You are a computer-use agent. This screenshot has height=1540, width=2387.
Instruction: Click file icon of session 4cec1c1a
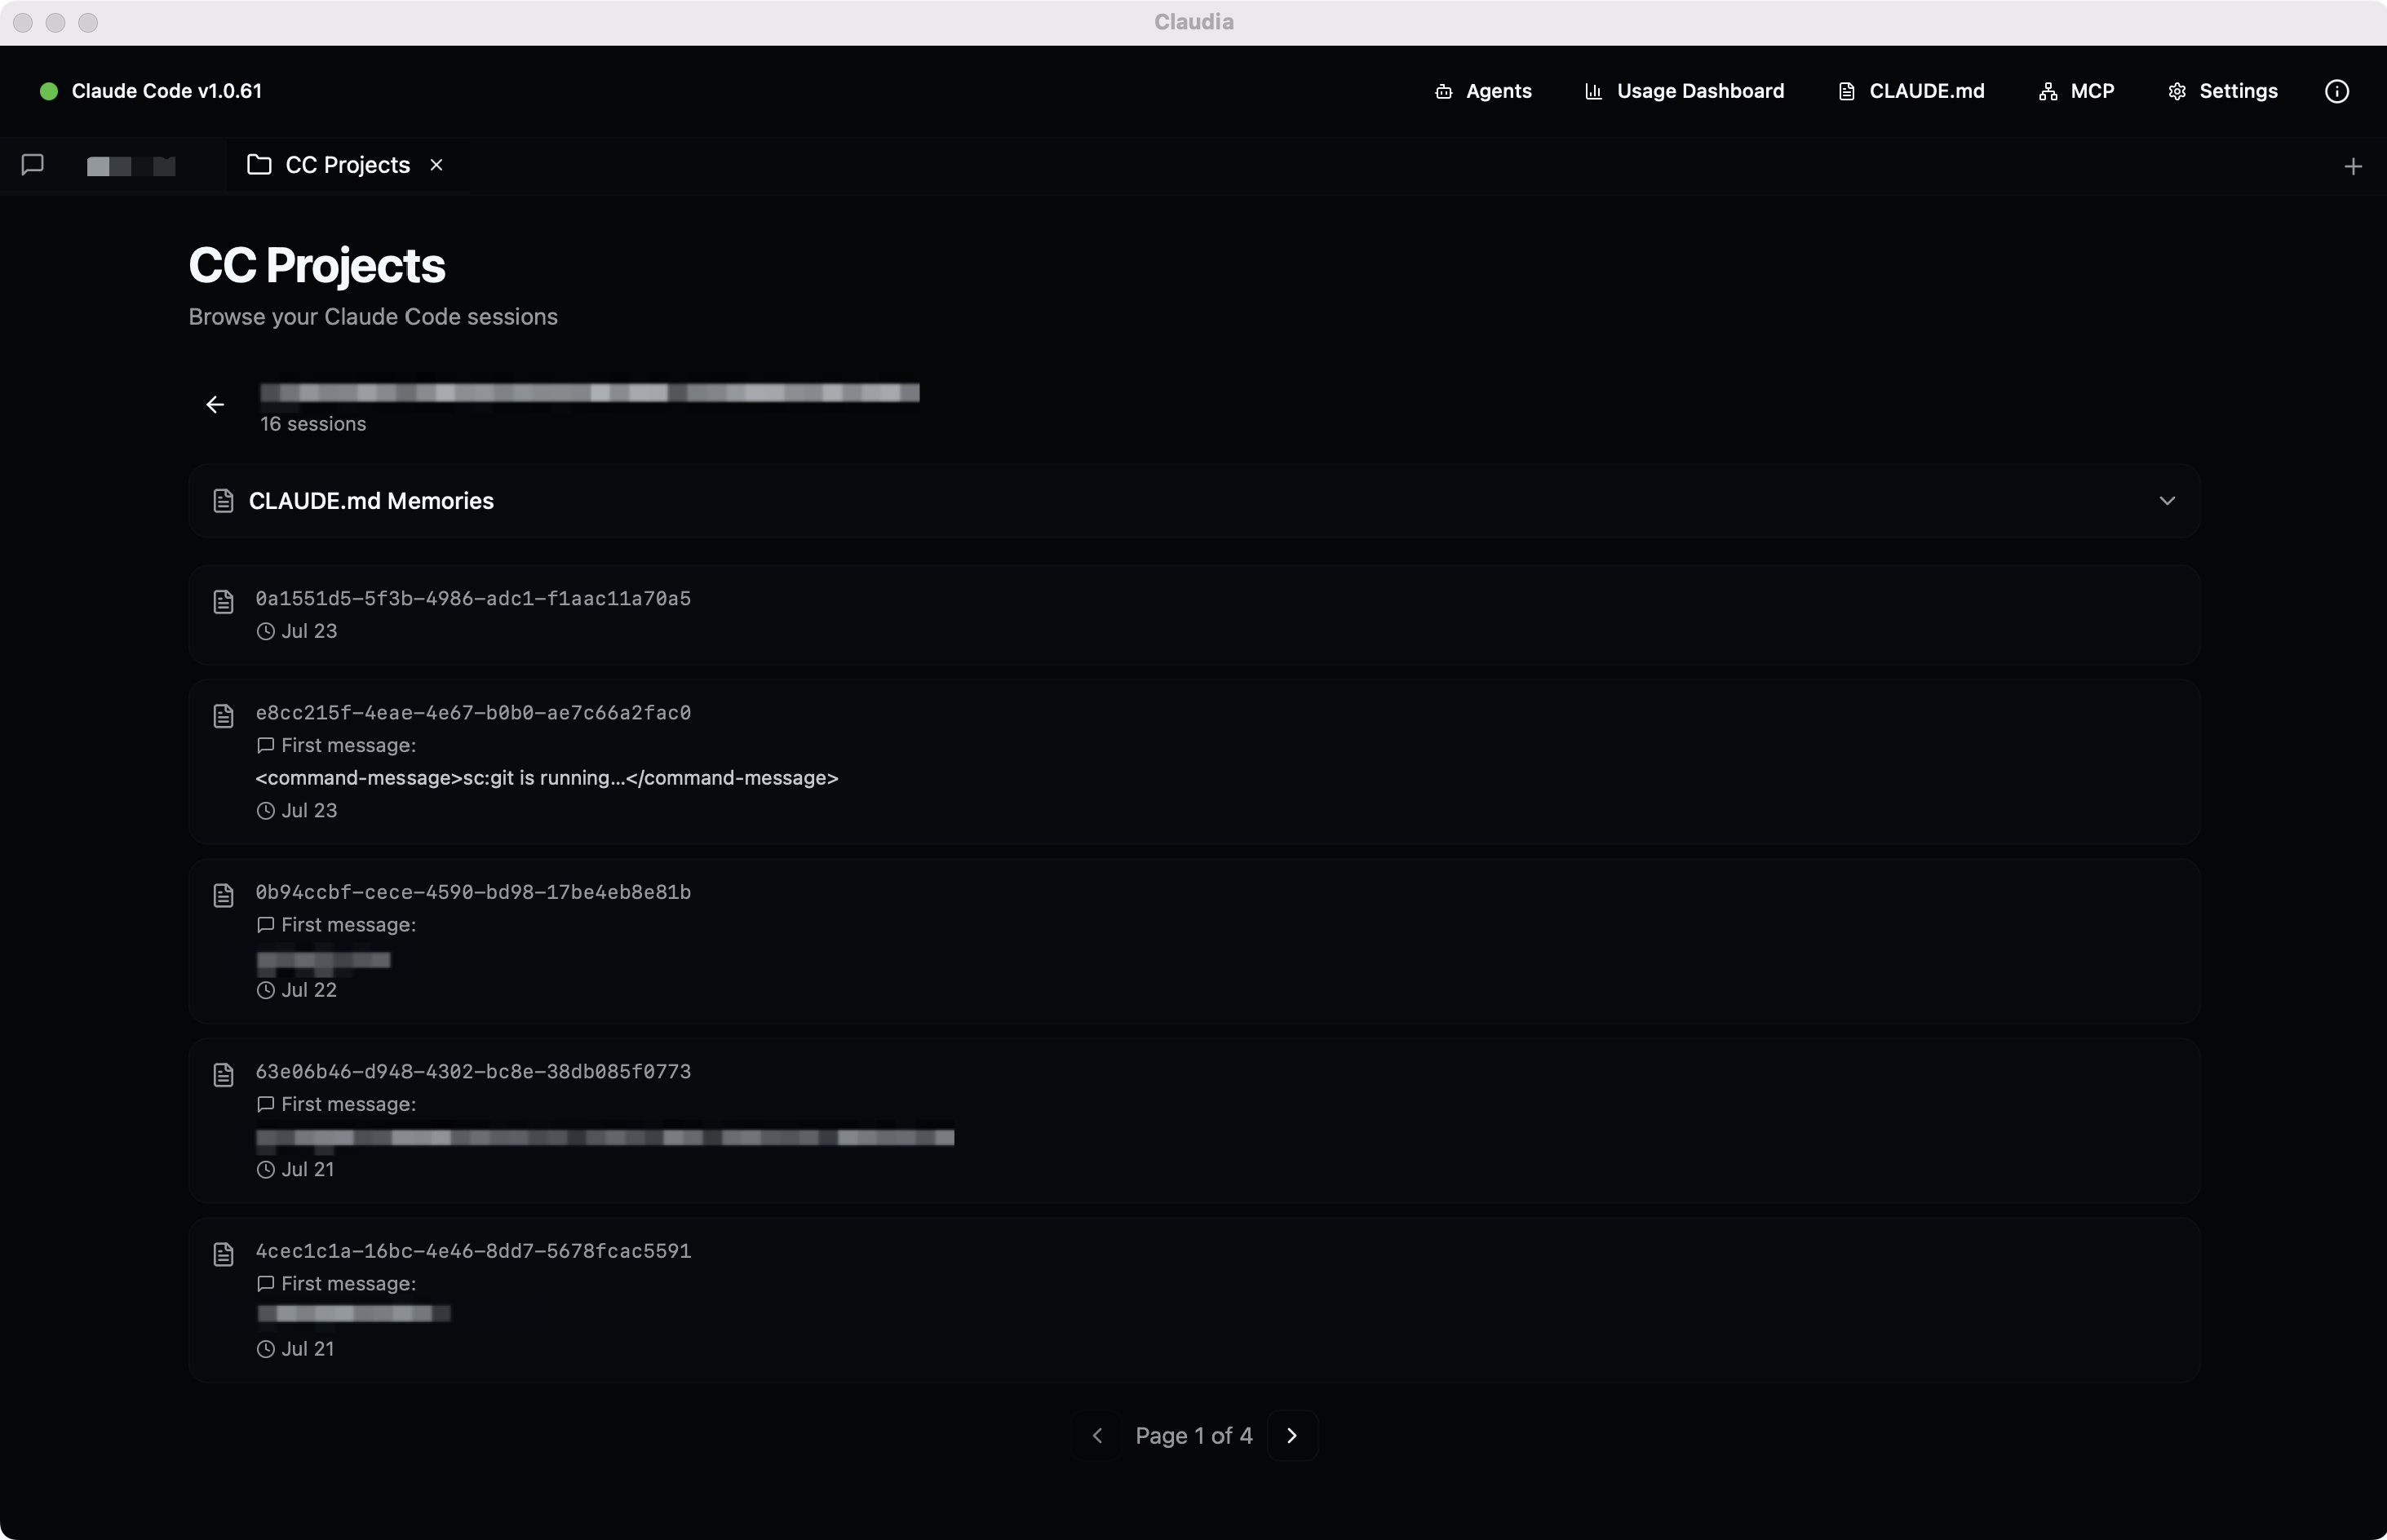coord(223,1254)
